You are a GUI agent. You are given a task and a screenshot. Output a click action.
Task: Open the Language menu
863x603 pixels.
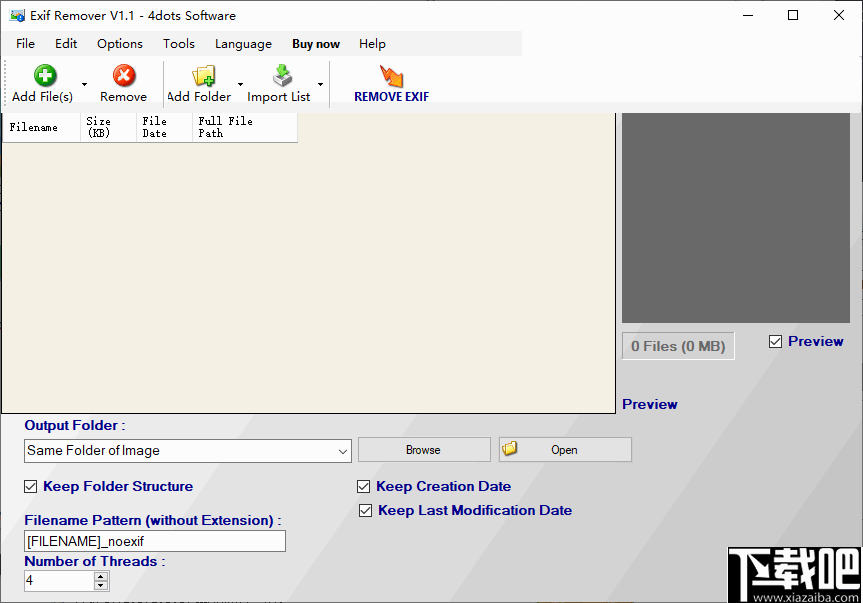243,43
